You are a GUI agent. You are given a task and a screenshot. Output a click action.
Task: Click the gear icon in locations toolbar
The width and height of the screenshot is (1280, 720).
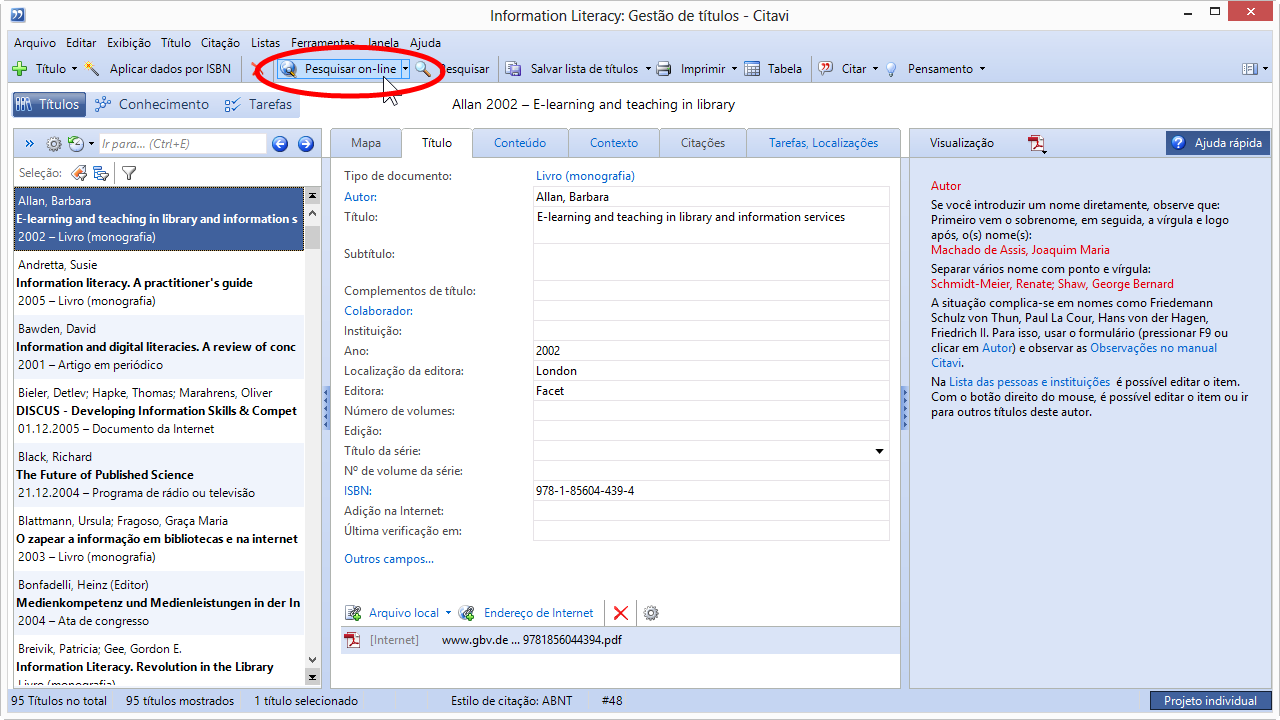tap(651, 613)
